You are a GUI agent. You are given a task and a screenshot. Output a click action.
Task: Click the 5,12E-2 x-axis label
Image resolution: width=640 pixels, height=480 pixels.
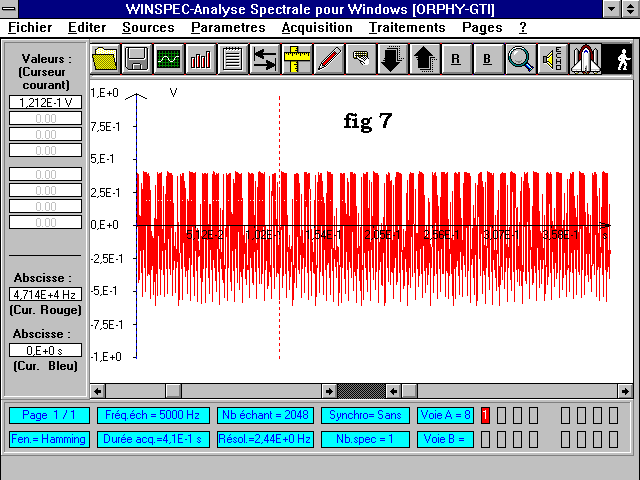click(x=205, y=235)
